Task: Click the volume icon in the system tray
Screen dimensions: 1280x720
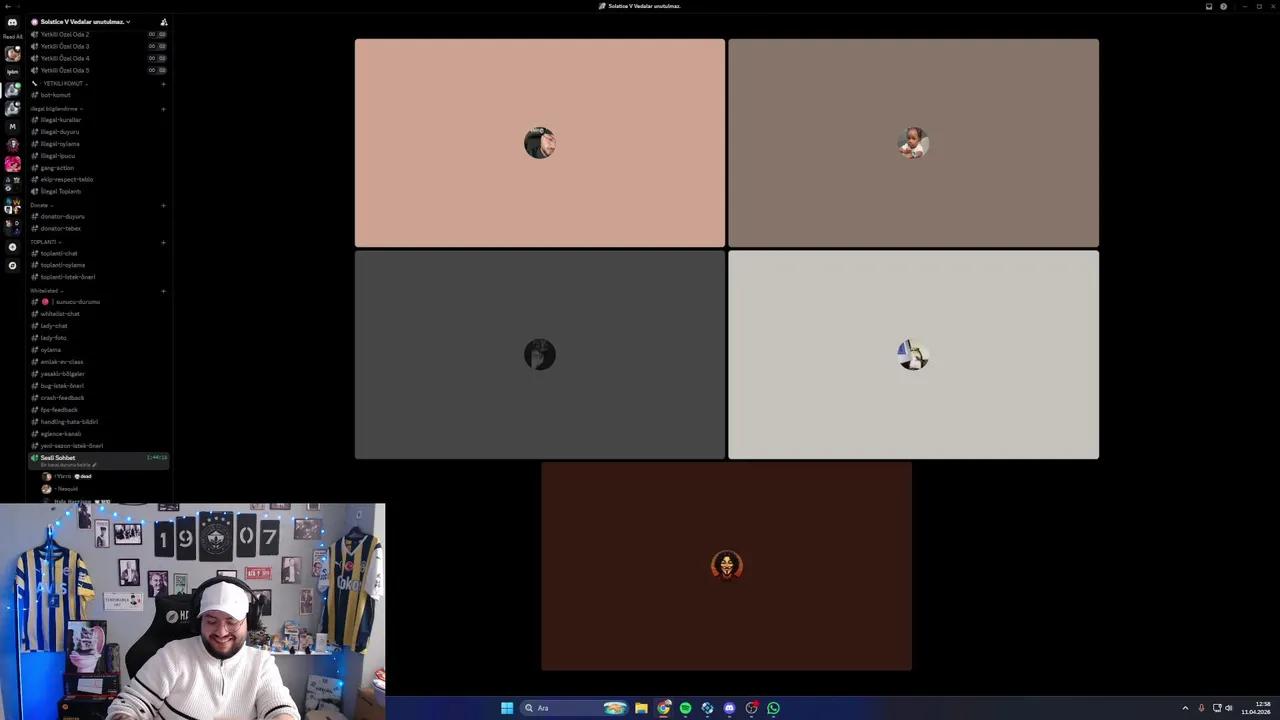Action: [1228, 708]
